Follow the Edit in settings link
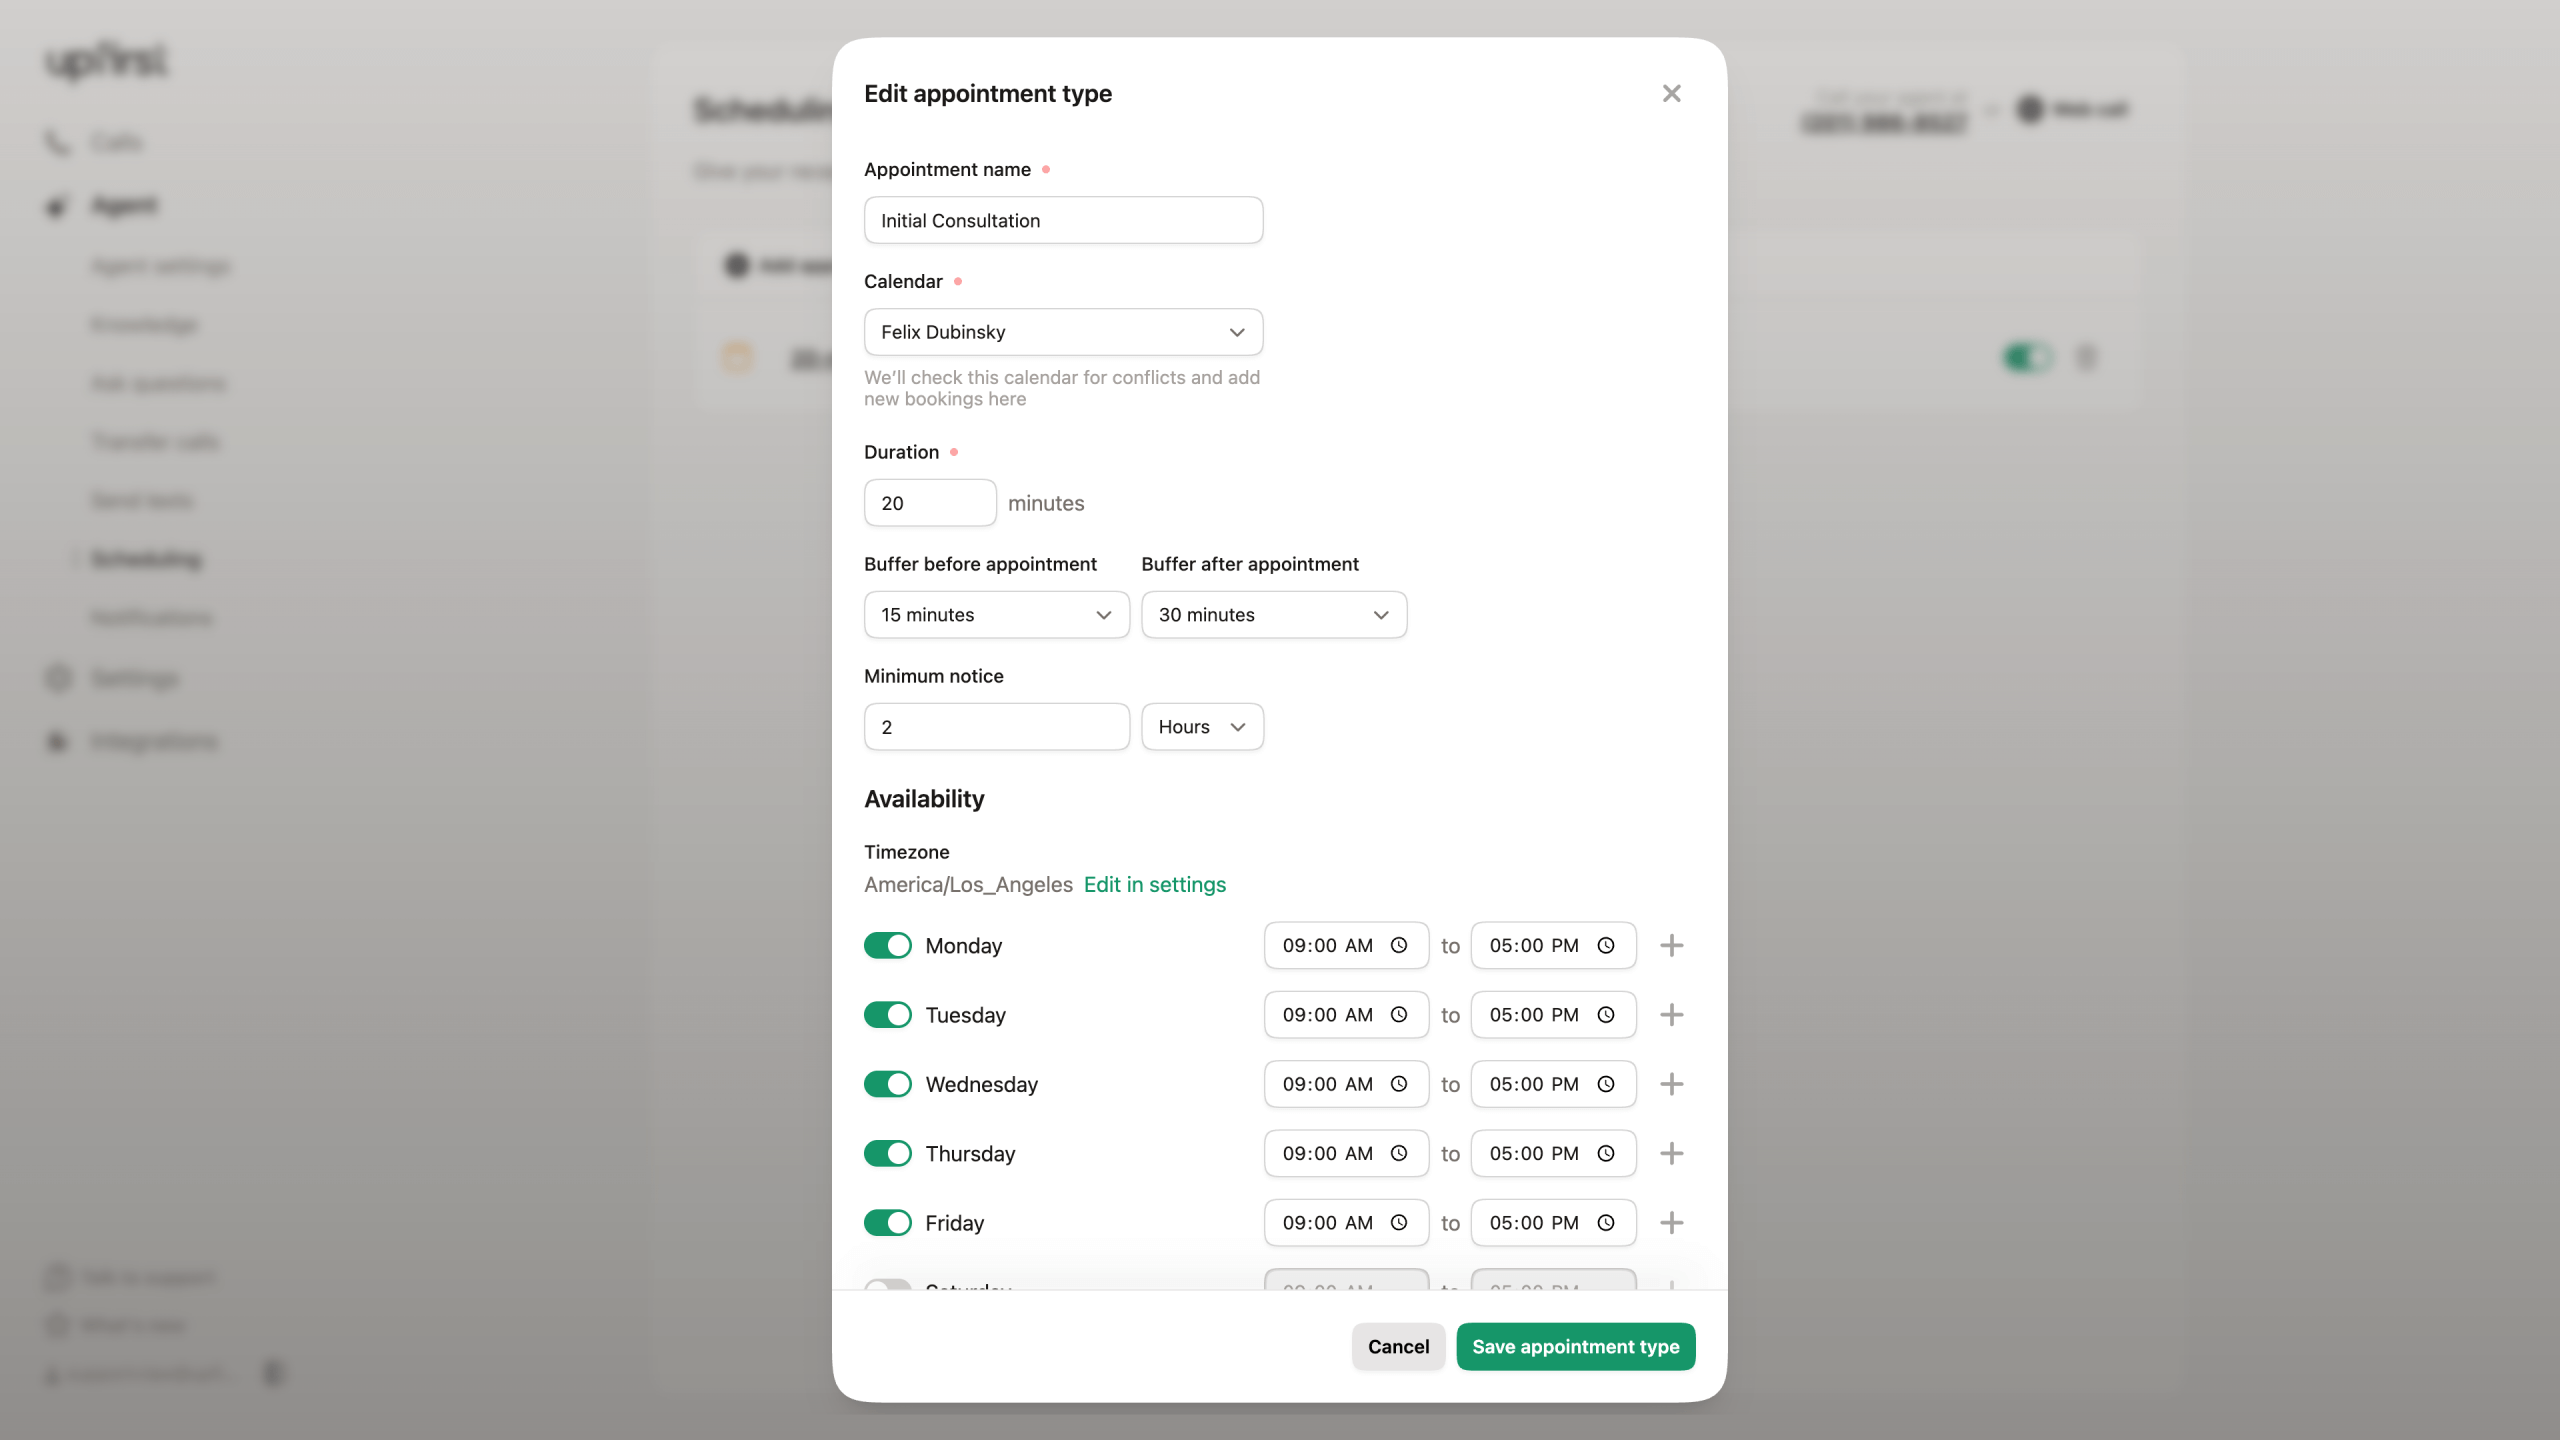This screenshot has height=1440, width=2560. (x=1154, y=884)
